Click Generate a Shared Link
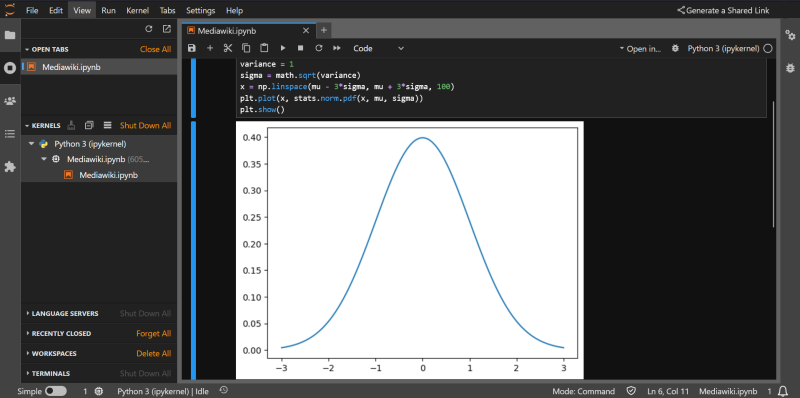This screenshot has height=398, width=800. (x=723, y=10)
